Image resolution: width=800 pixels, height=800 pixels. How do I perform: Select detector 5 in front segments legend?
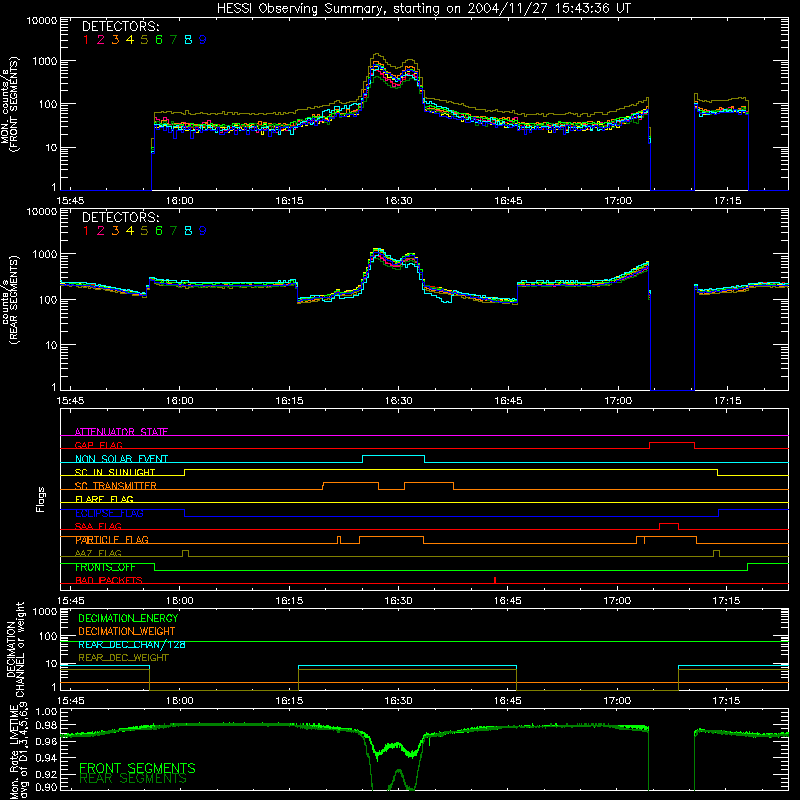click(x=144, y=40)
